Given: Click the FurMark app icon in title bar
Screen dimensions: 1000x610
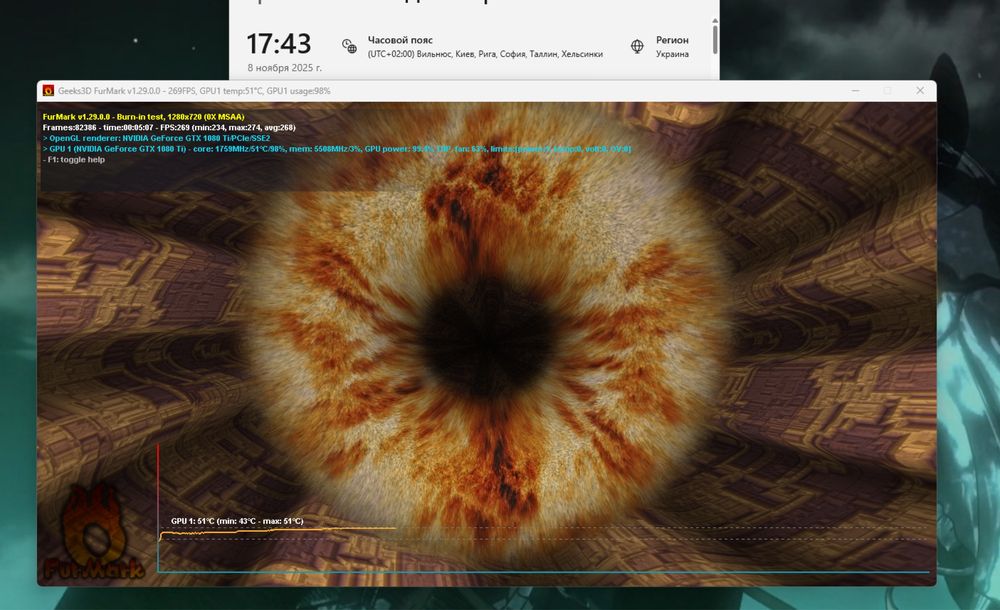Looking at the screenshot, I should (48, 91).
